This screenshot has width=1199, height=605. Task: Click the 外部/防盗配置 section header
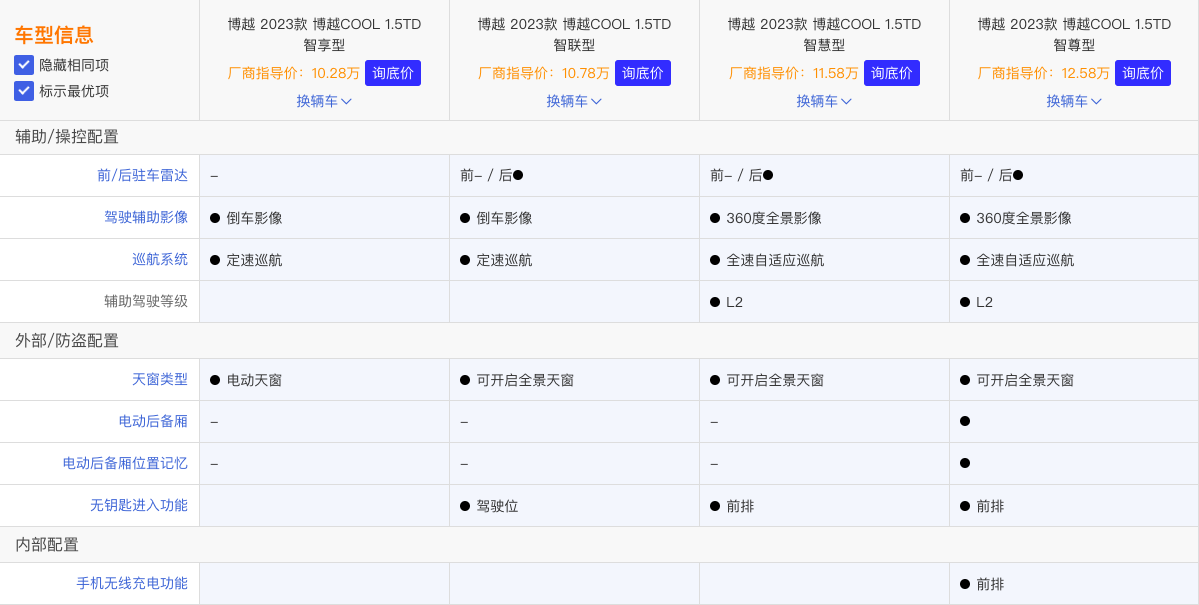click(x=67, y=341)
